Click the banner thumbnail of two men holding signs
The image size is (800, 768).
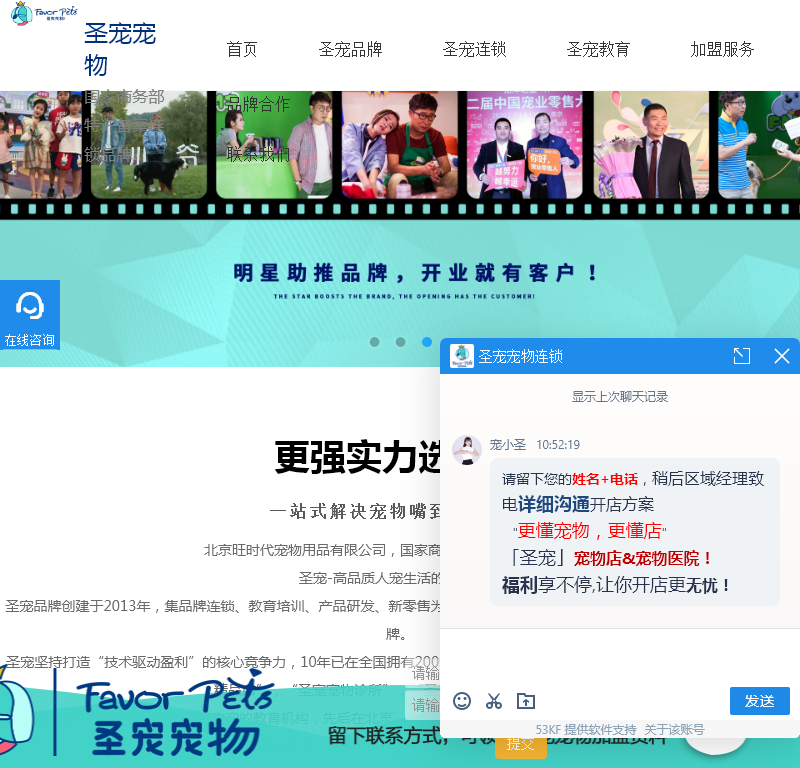click(x=524, y=144)
